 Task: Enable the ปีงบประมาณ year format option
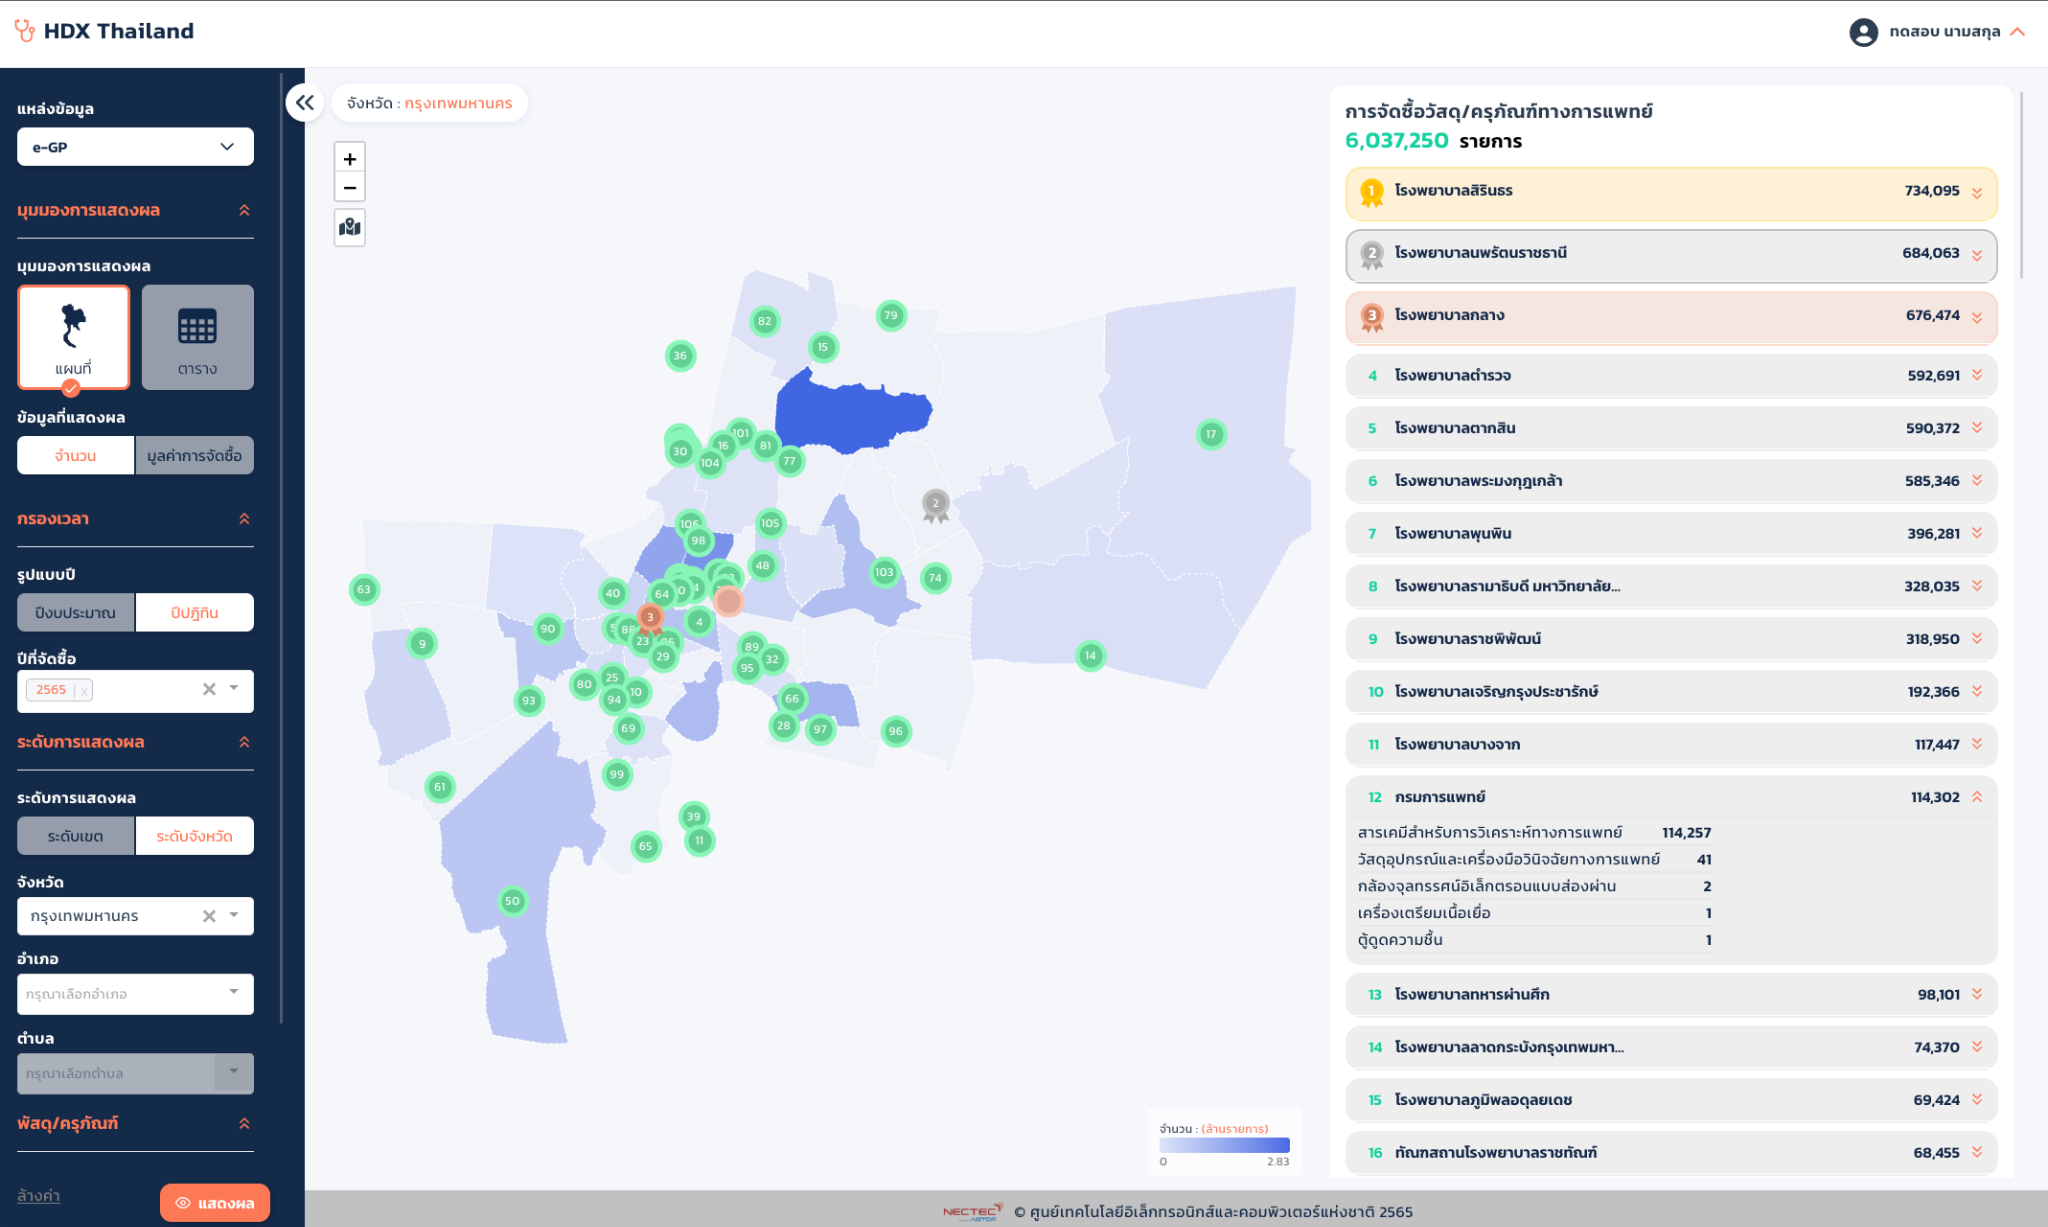point(75,612)
